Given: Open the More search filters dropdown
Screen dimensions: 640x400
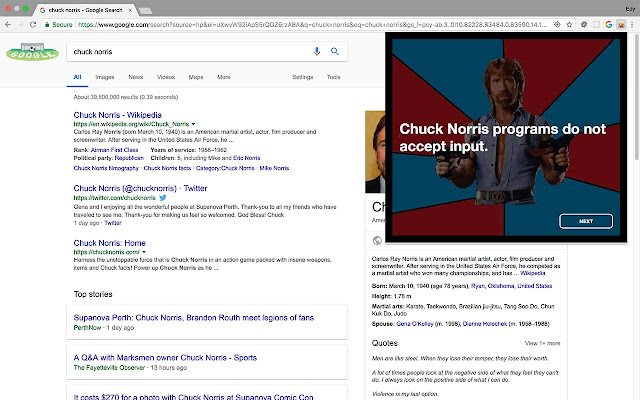Looking at the screenshot, I should coord(224,77).
